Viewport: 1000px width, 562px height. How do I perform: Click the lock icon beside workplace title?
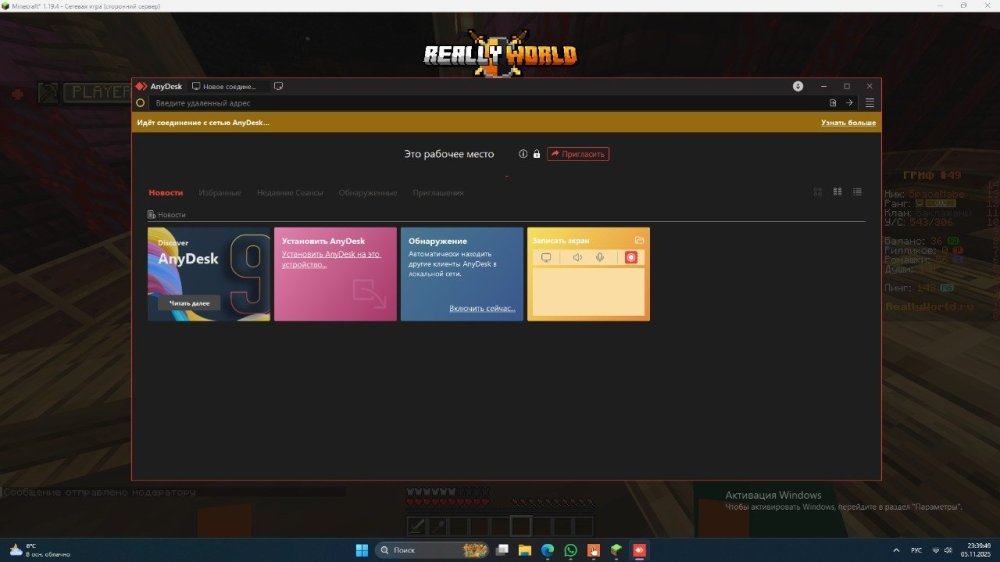(536, 154)
